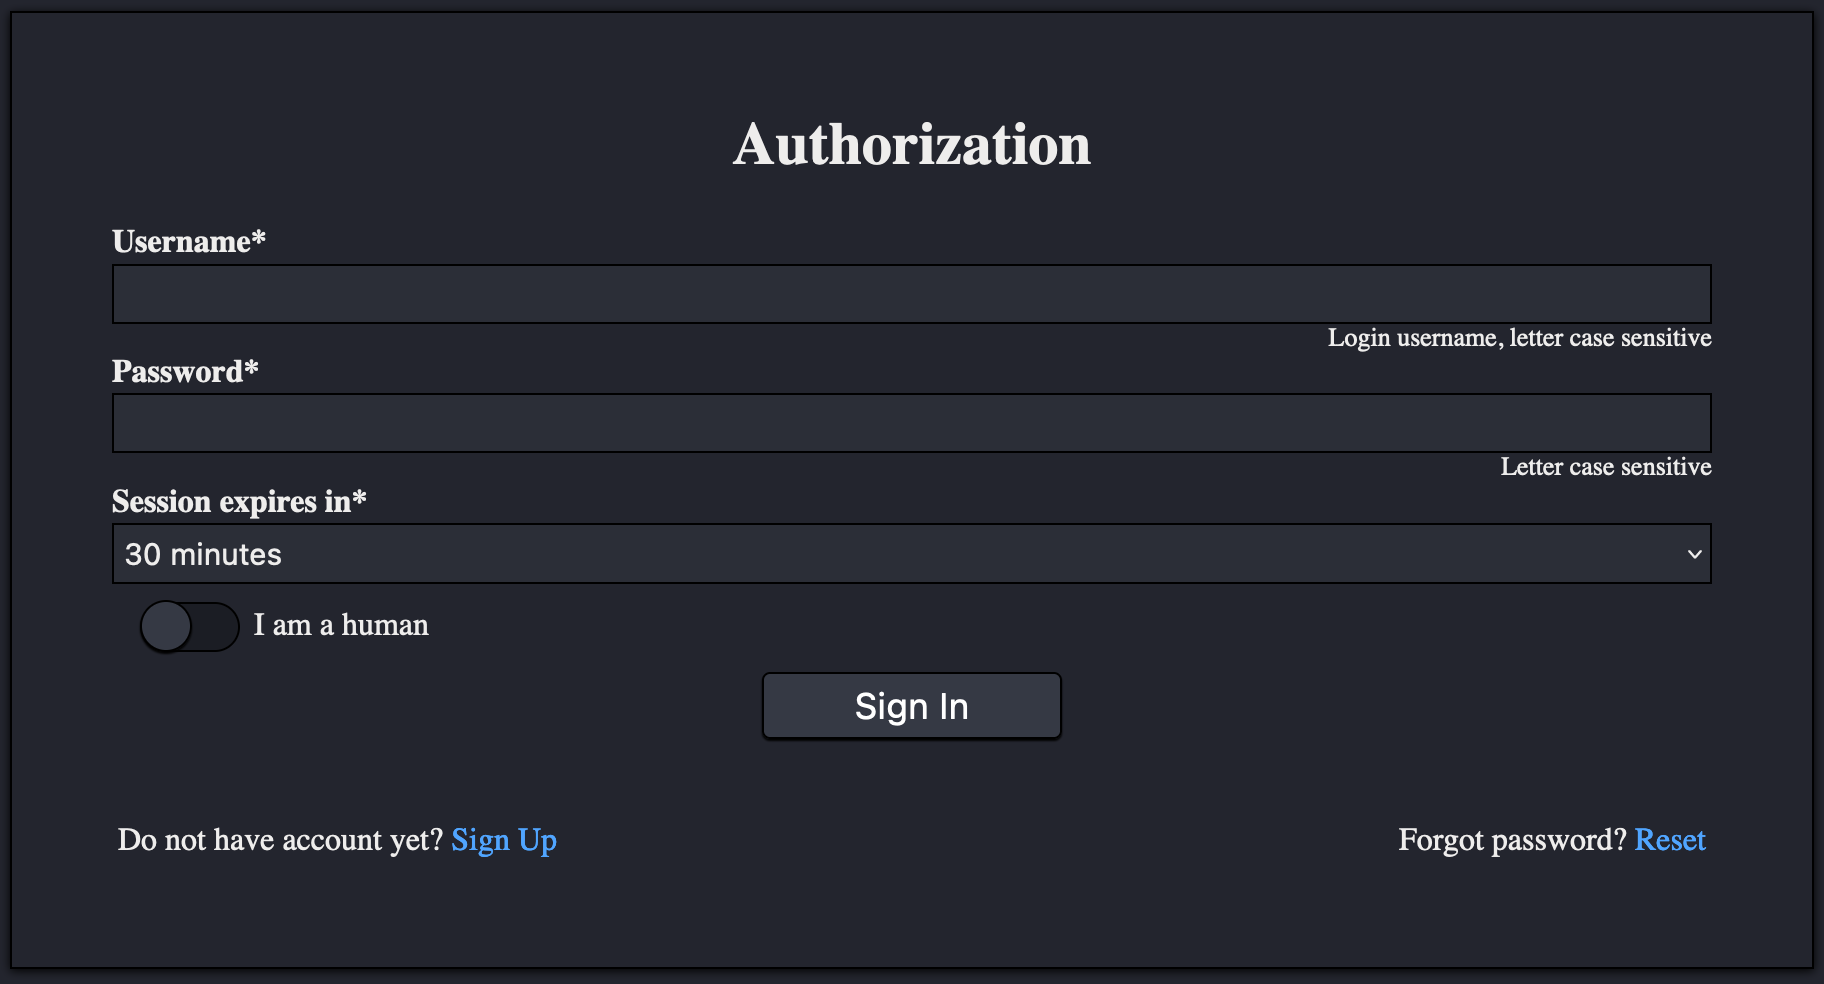Place cursor in the Password field
The width and height of the screenshot is (1824, 984).
(x=911, y=422)
